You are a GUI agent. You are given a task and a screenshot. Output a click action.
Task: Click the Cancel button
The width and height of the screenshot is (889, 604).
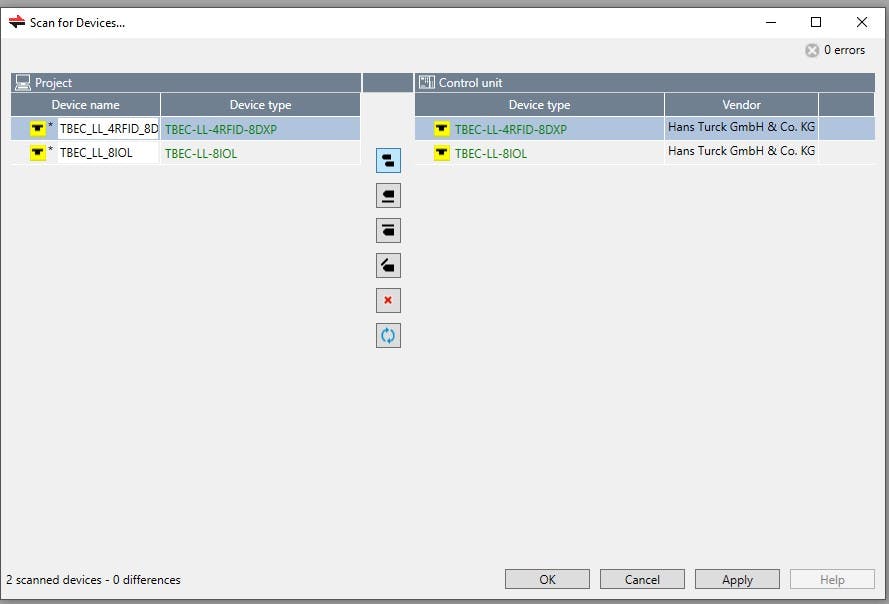pos(642,579)
